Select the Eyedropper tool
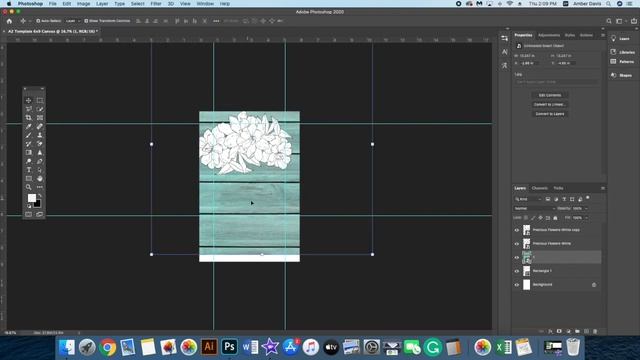640x360 pixels. coord(29,127)
